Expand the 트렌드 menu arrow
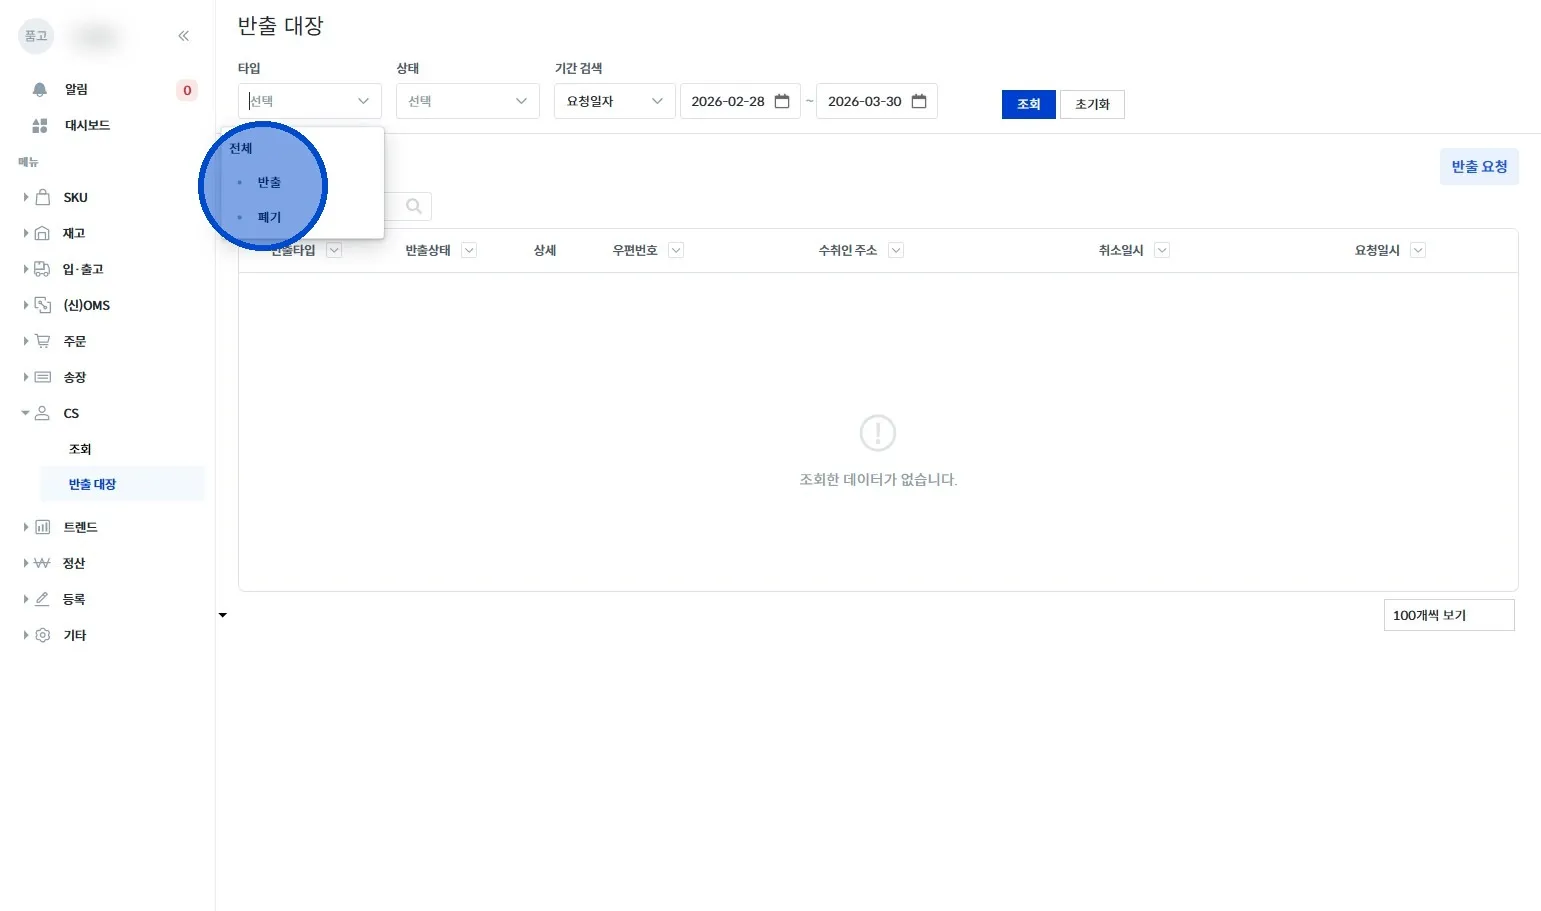 point(25,527)
